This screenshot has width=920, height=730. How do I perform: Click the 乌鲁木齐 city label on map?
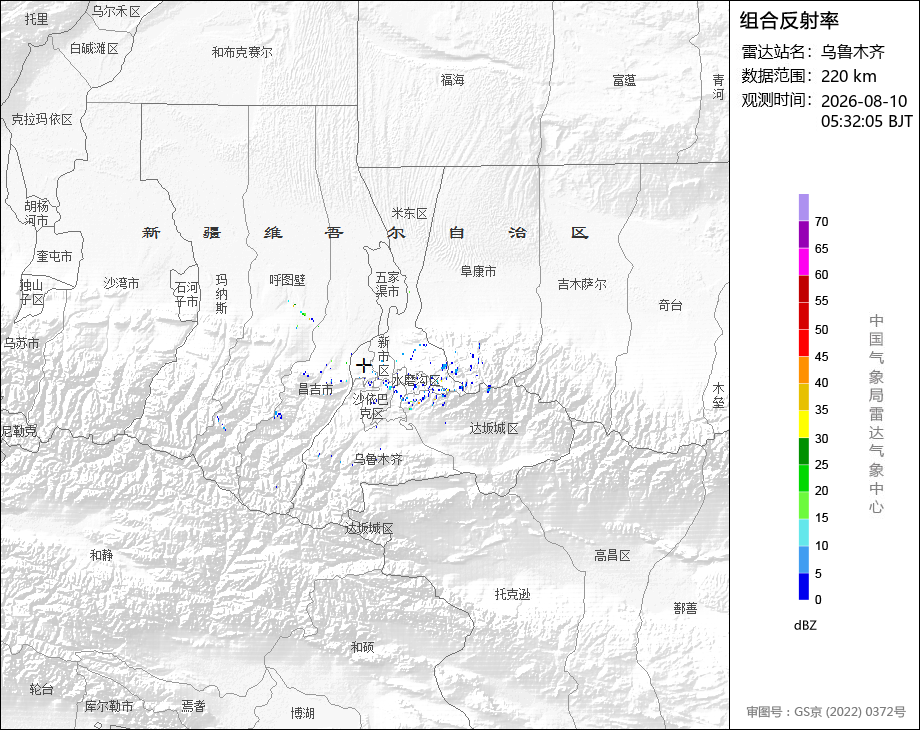click(378, 459)
